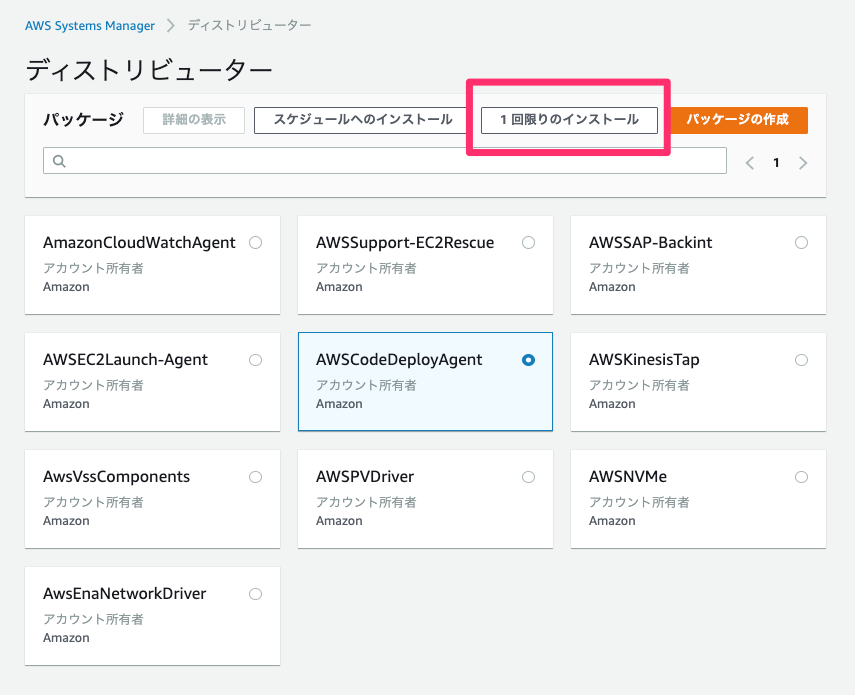The width and height of the screenshot is (855, 695).
Task: Select the AWSSAP-Backint package radio button
Action: [x=801, y=242]
